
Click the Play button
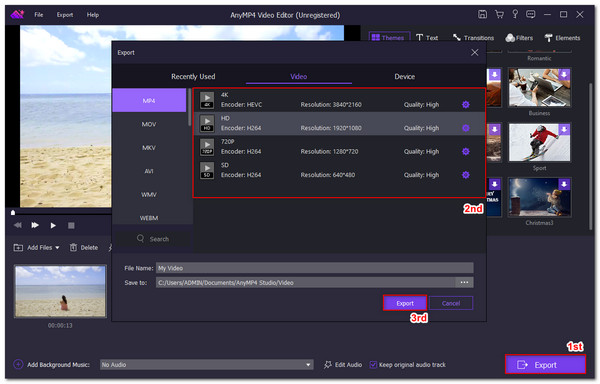[53, 225]
